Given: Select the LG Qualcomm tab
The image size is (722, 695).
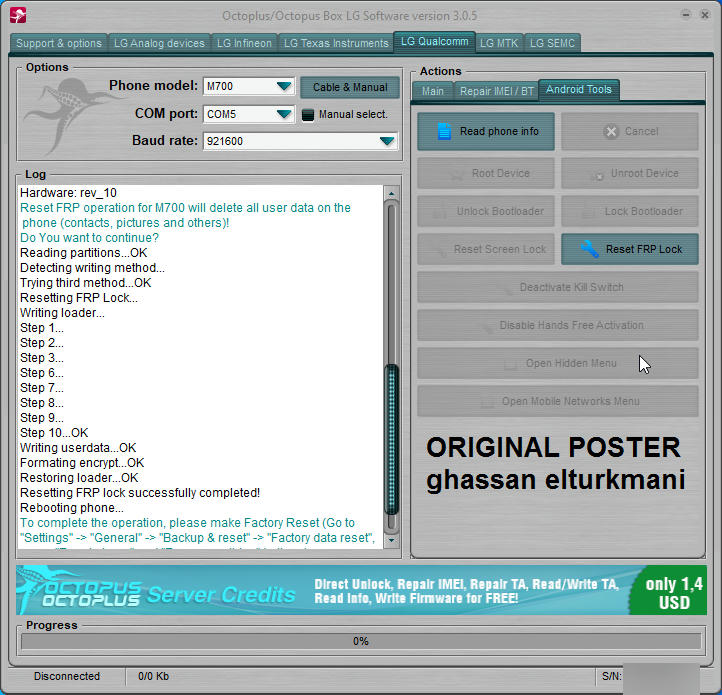Looking at the screenshot, I should (434, 42).
